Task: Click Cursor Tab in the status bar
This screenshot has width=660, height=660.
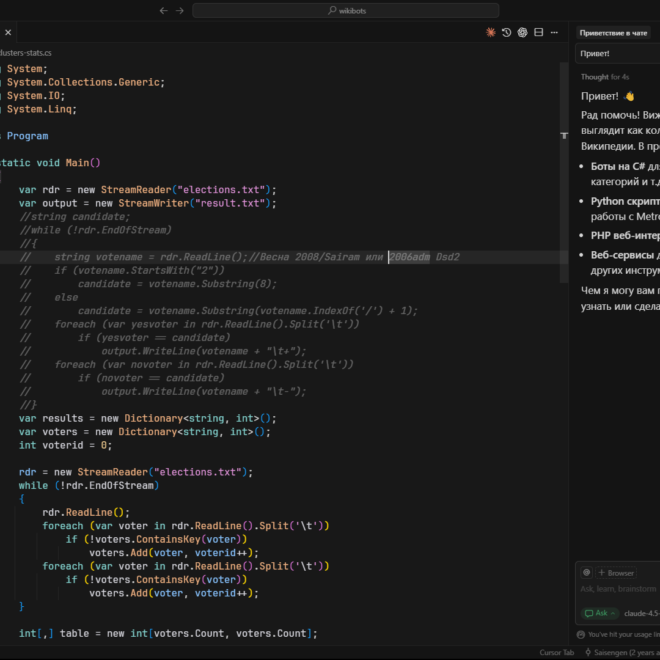Action: [556, 652]
